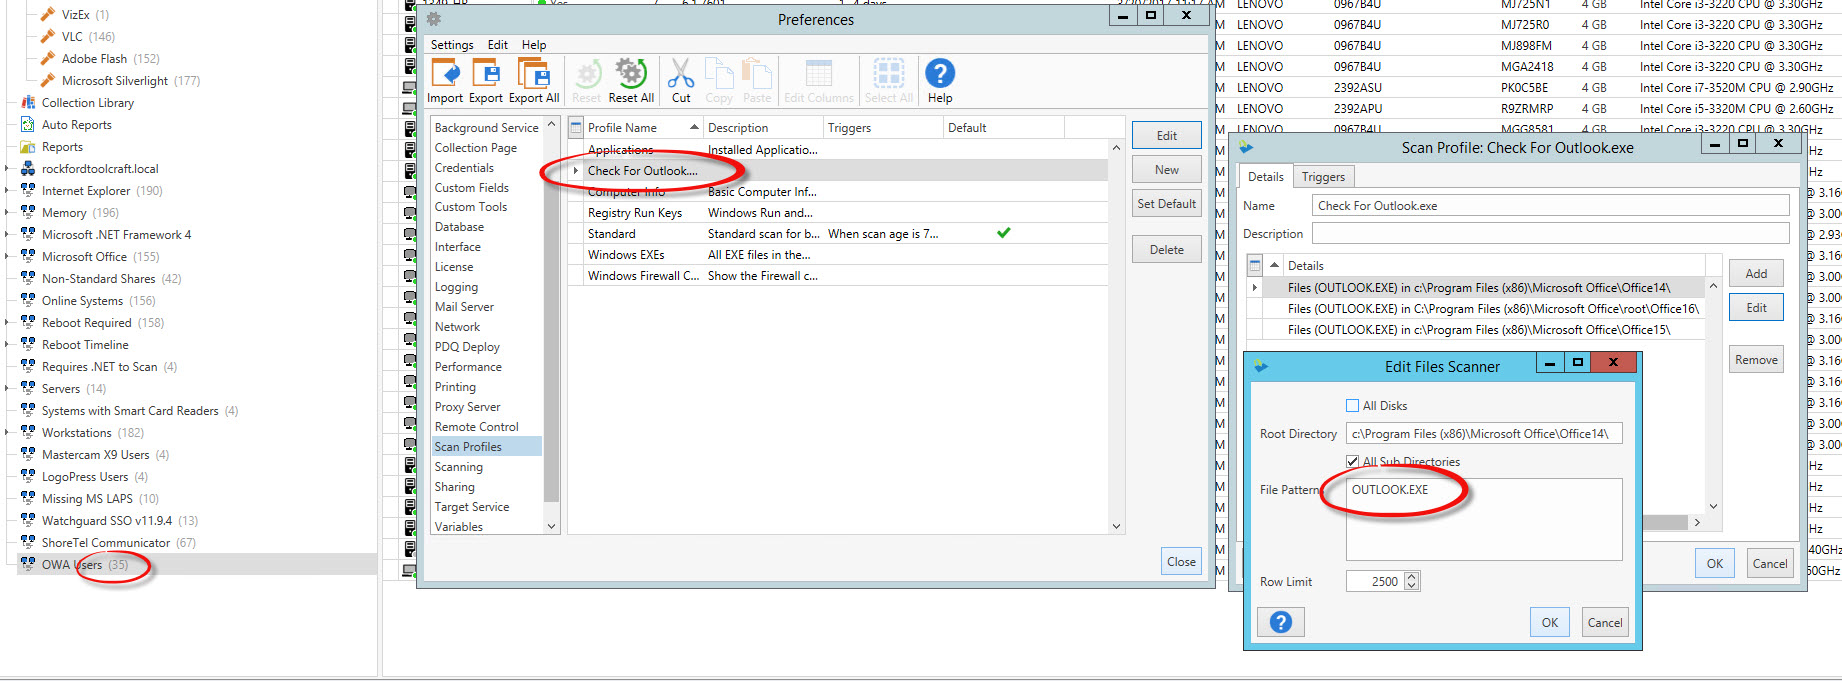Click the Set Default button
Screen dimensions: 1842x681
1166,204
